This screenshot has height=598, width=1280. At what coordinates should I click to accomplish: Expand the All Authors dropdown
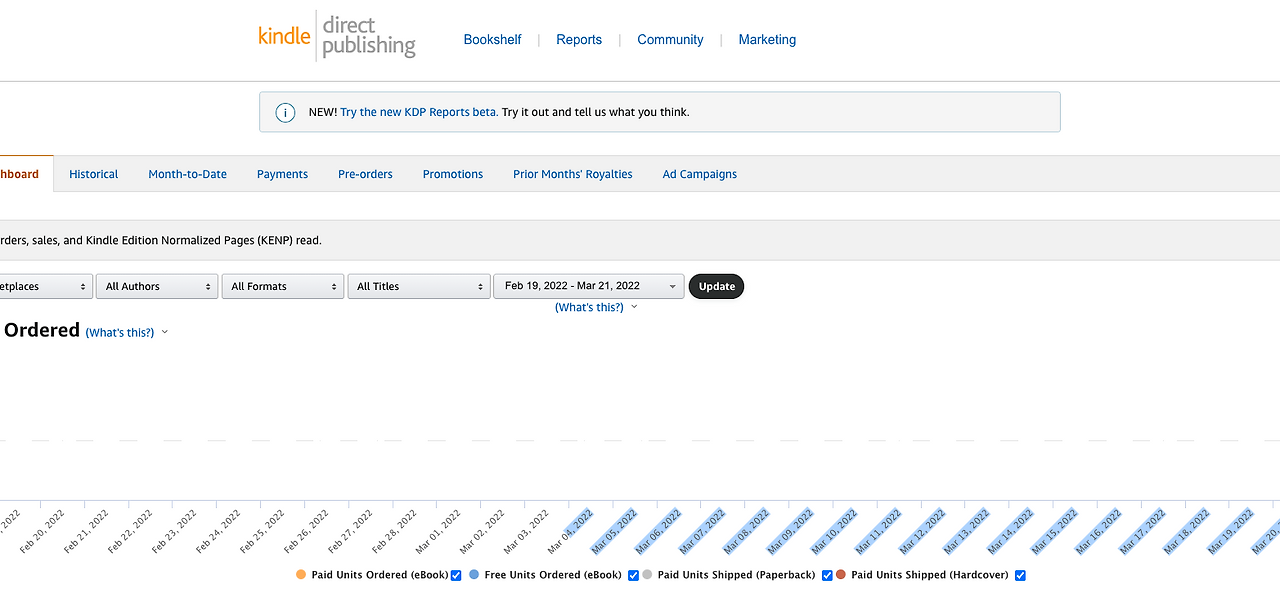tap(157, 286)
